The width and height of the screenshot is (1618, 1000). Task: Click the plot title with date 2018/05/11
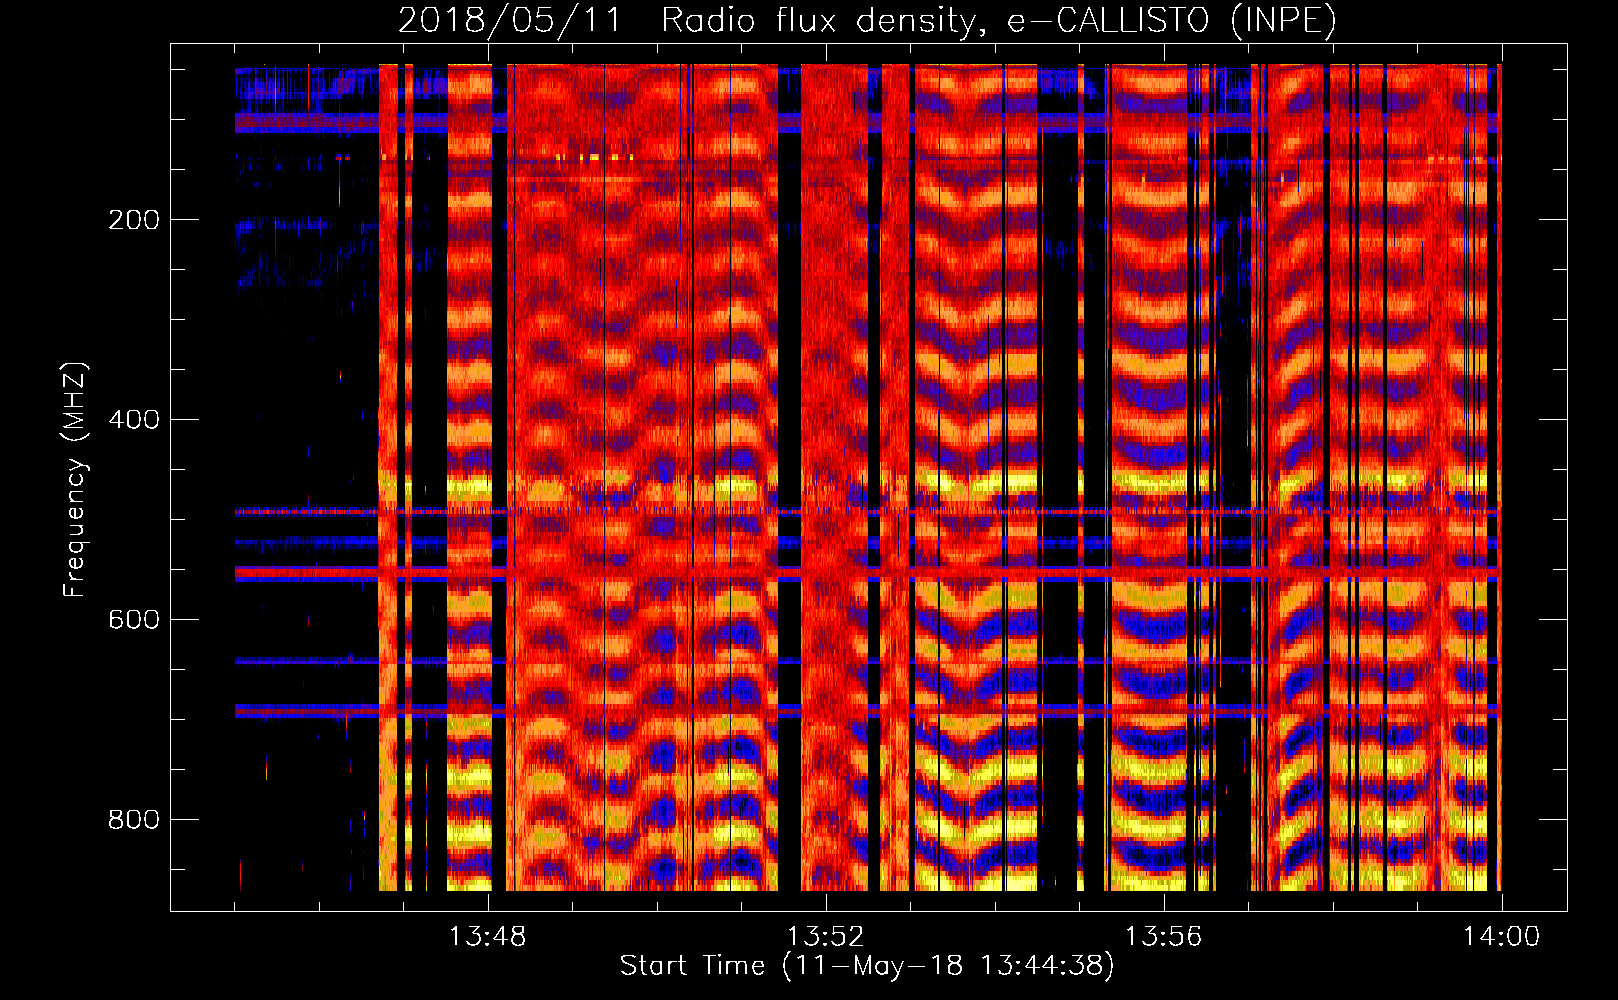867,20
